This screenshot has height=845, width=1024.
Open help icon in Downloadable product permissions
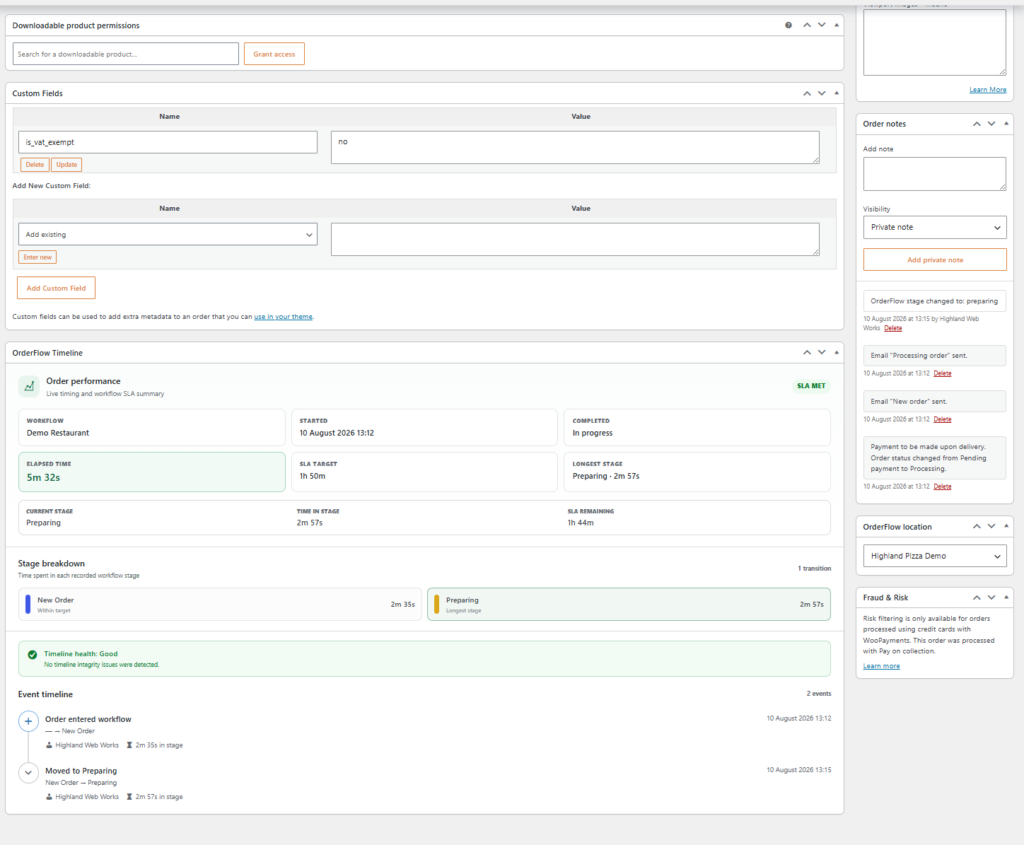pyautogui.click(x=788, y=25)
